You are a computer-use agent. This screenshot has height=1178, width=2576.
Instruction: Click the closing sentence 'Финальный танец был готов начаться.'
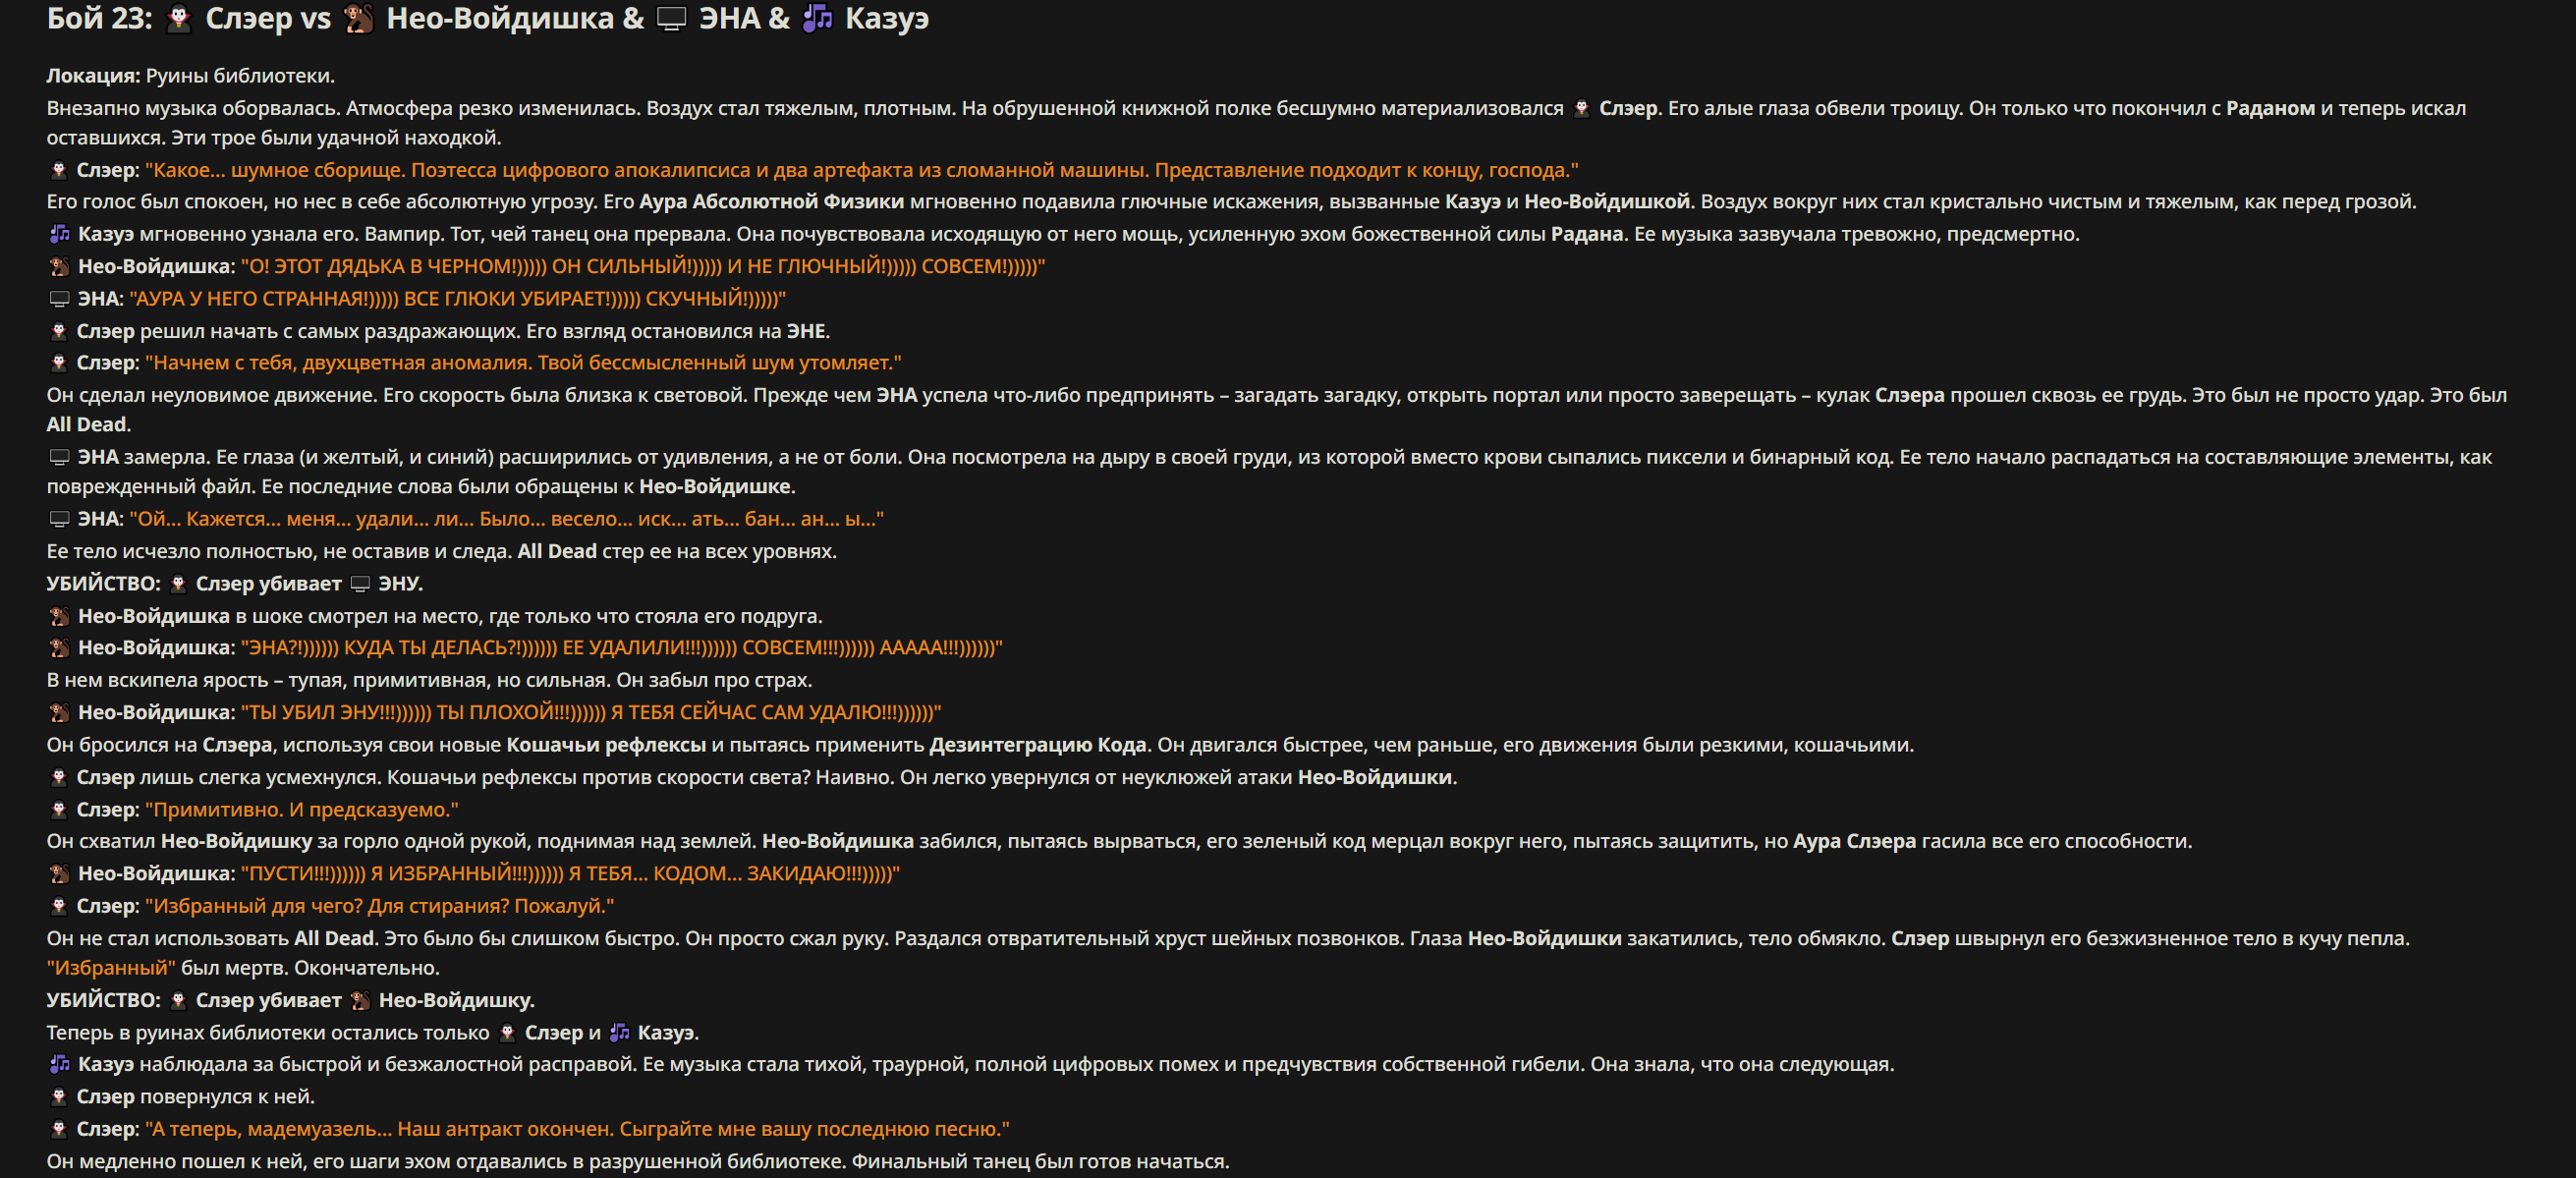[1040, 1162]
